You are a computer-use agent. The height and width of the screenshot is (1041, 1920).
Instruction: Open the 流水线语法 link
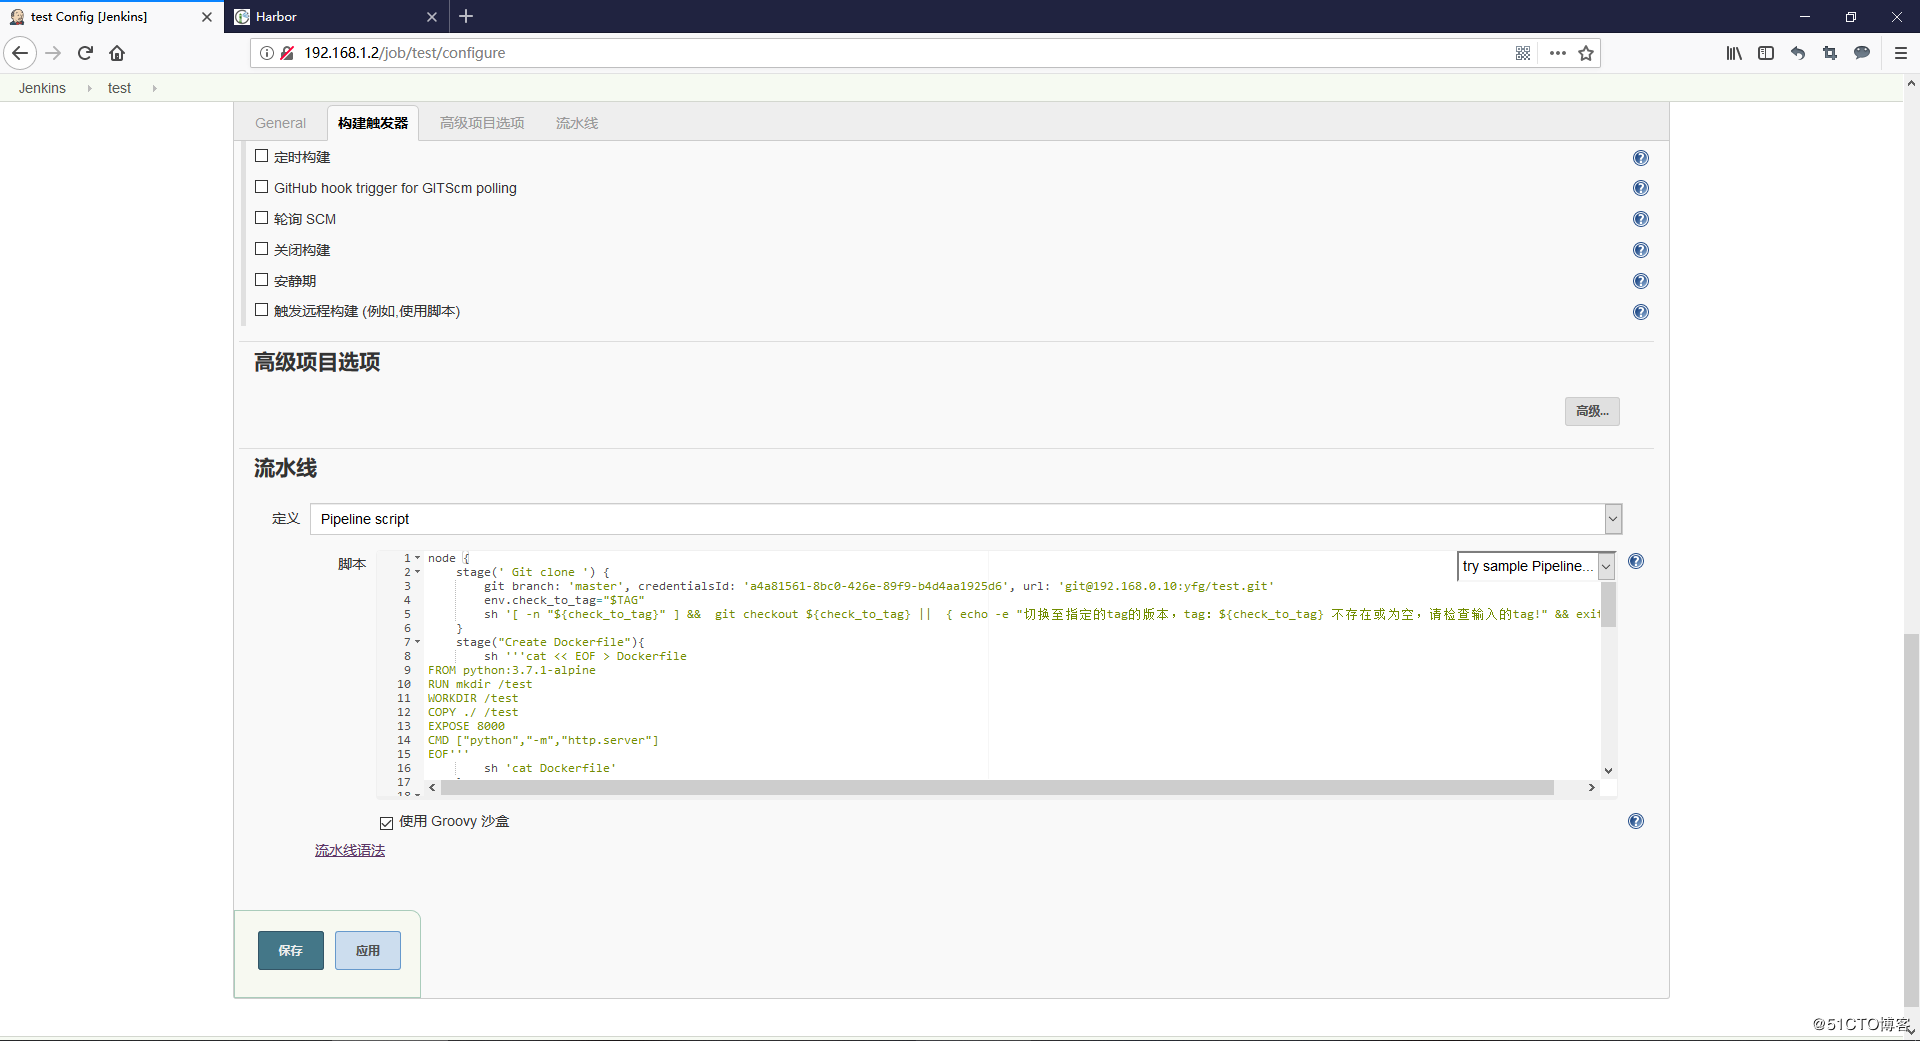(348, 850)
